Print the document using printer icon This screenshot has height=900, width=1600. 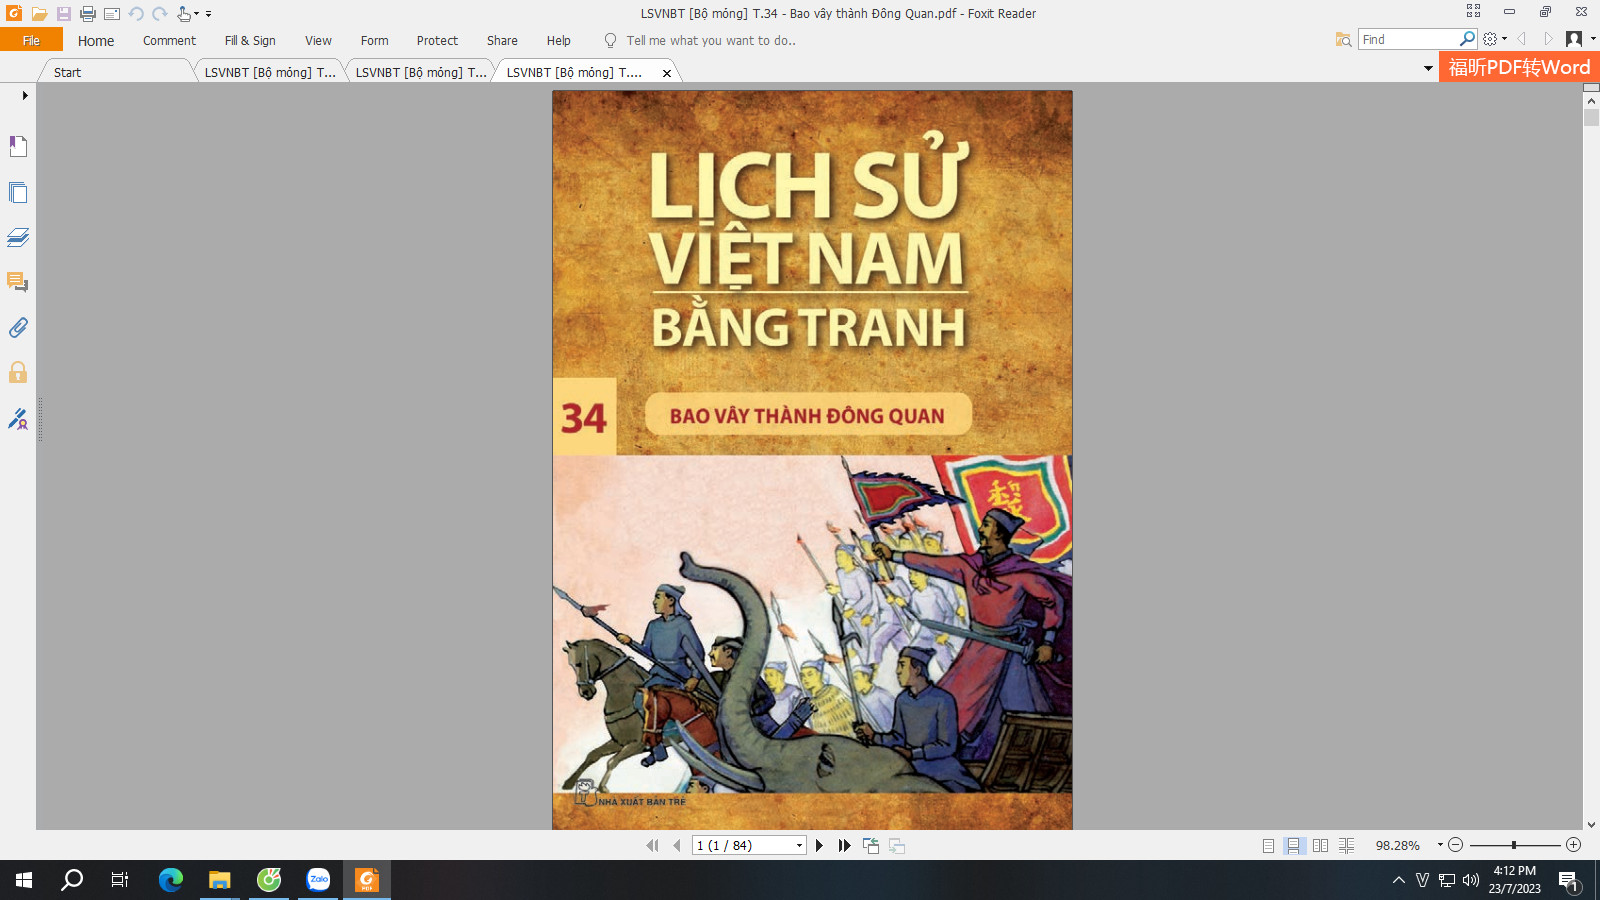[88, 14]
